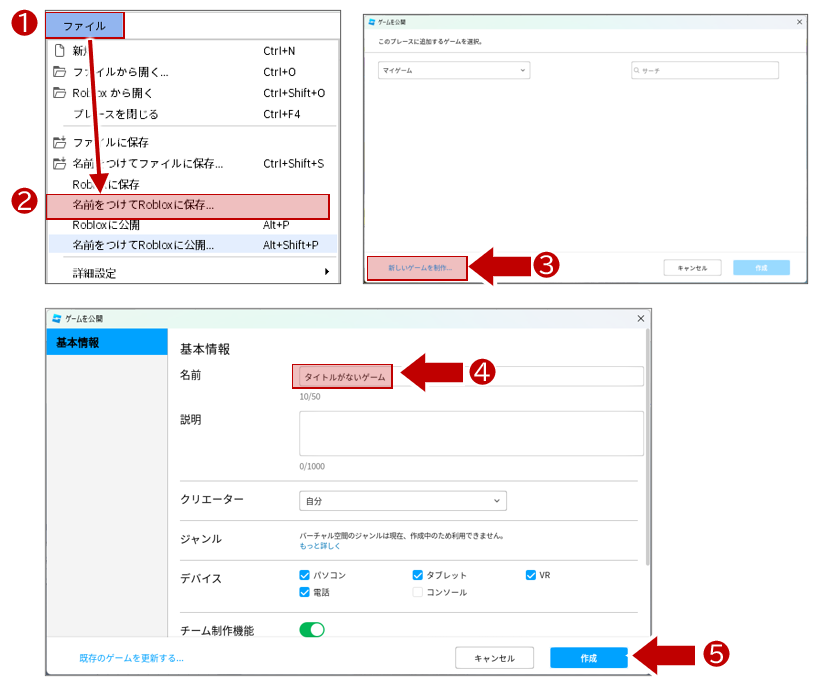Close the game selection dialog

(799, 22)
